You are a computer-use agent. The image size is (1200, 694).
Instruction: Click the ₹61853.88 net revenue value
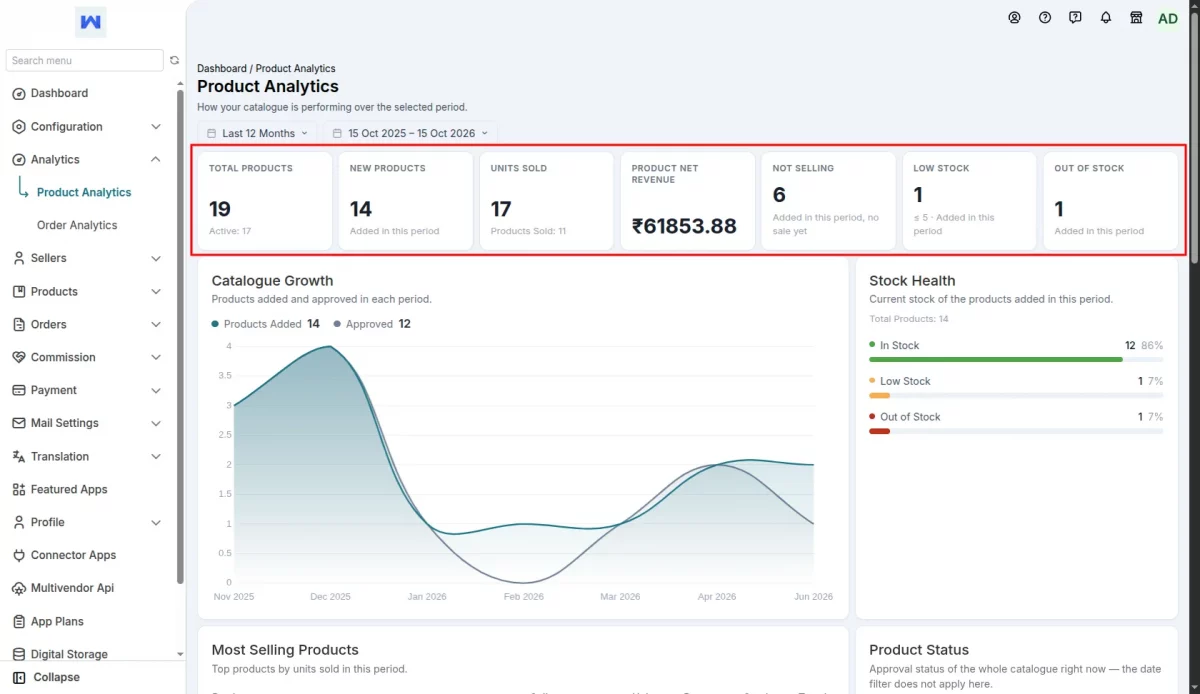(x=684, y=226)
